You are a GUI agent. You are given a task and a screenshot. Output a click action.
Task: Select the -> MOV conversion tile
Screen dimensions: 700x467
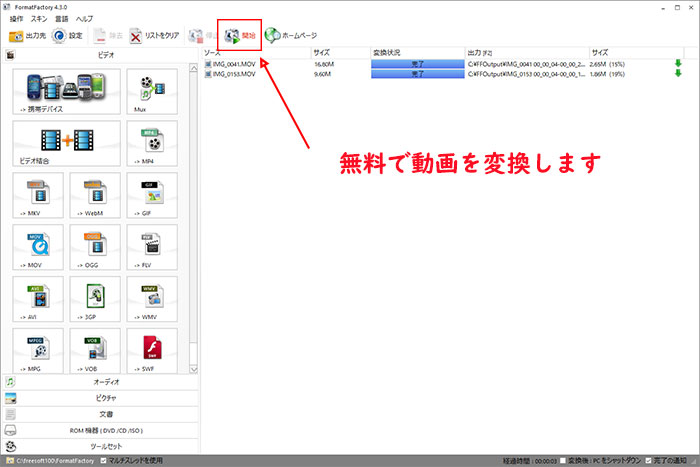(x=38, y=247)
